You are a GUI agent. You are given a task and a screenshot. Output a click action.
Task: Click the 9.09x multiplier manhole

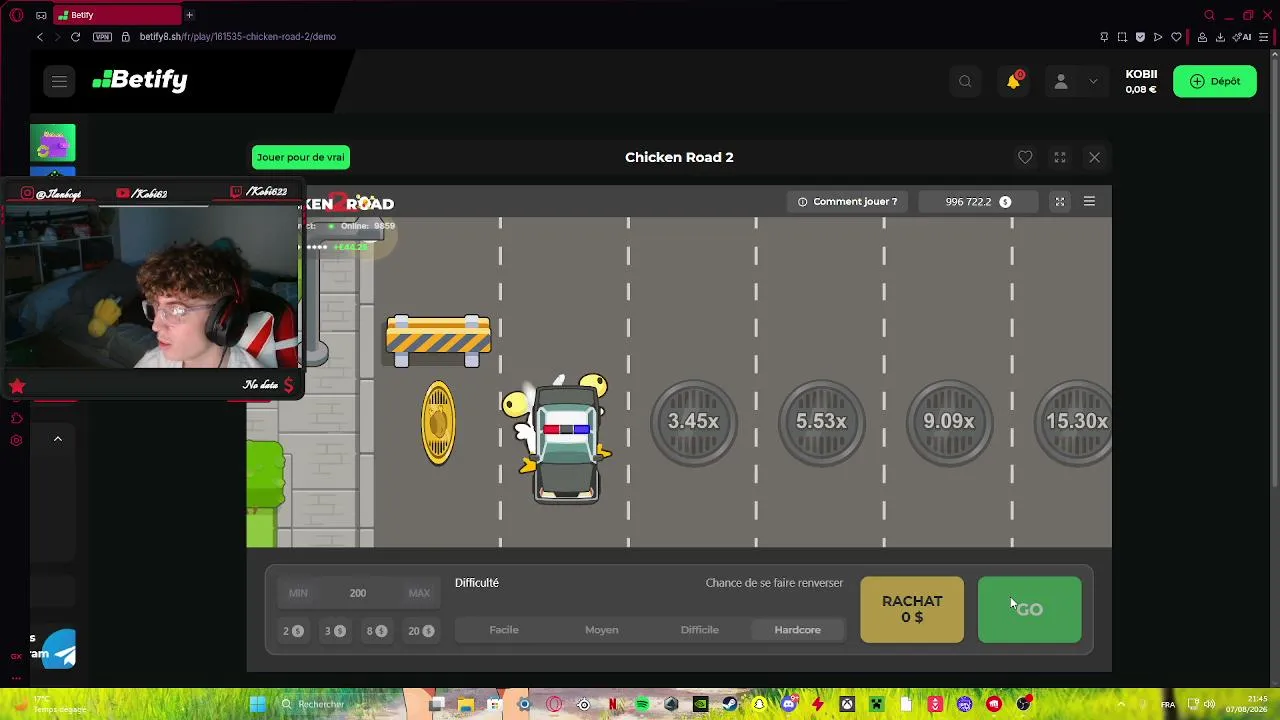pyautogui.click(x=949, y=422)
